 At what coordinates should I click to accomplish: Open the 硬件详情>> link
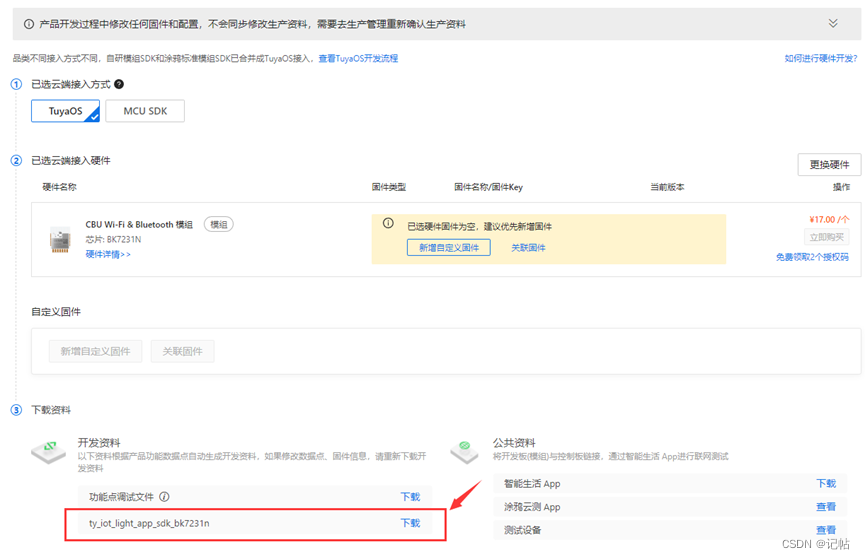point(108,254)
